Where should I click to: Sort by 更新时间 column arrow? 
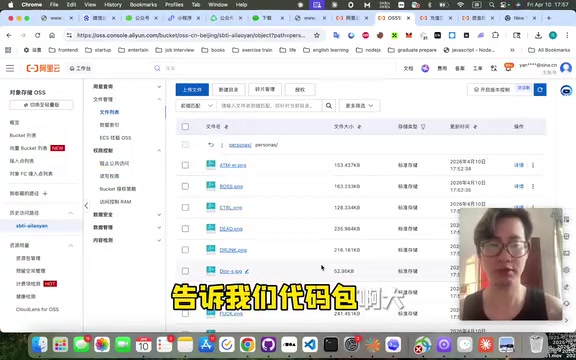[475, 127]
